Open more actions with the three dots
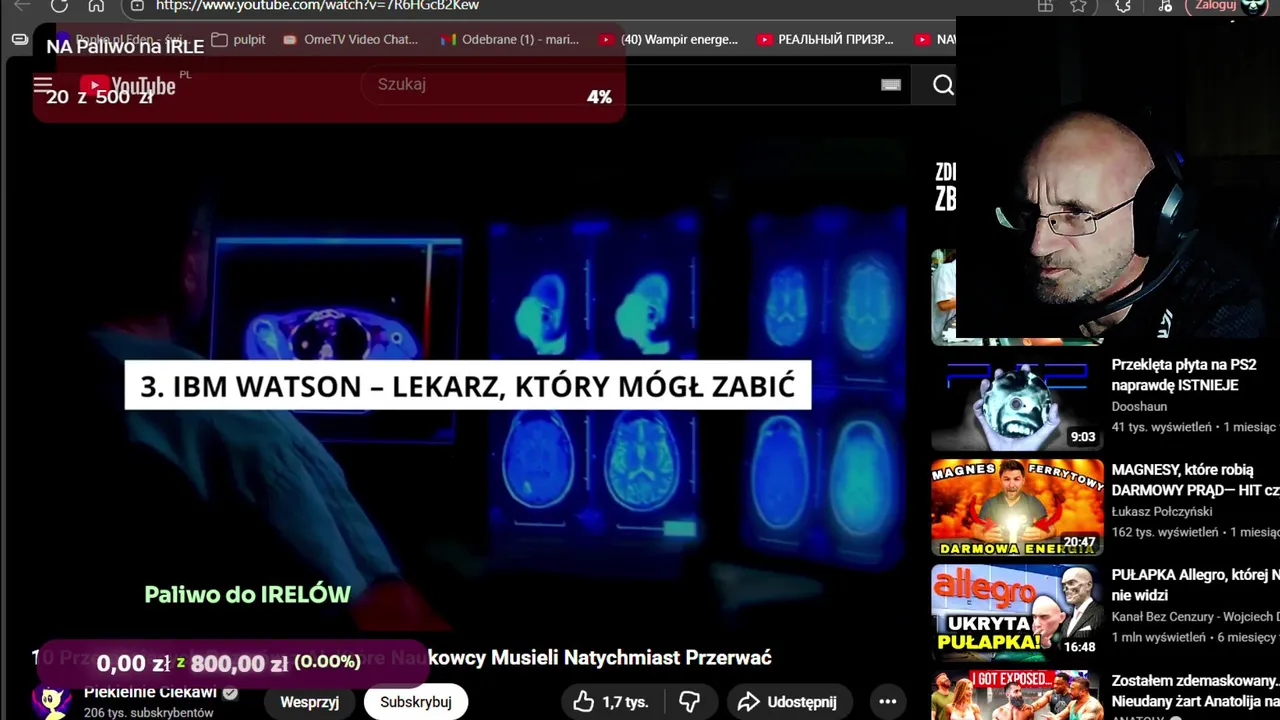Image resolution: width=1280 pixels, height=720 pixels. click(x=887, y=702)
